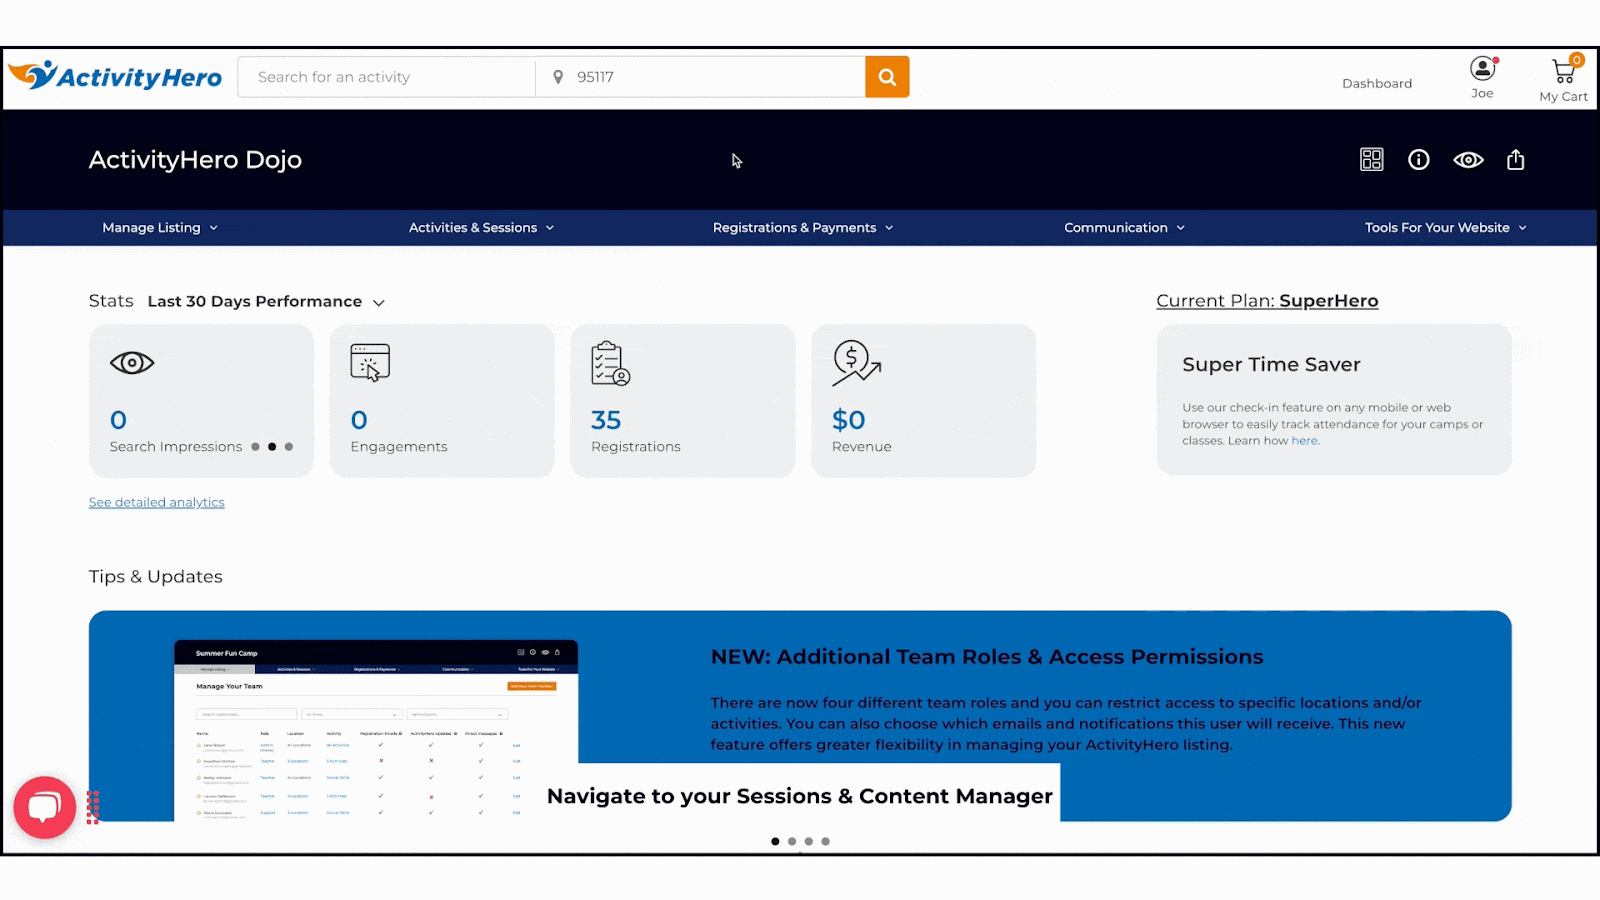Image resolution: width=1600 pixels, height=900 pixels.
Task: Open the red chat bubble widget
Action: (45, 807)
